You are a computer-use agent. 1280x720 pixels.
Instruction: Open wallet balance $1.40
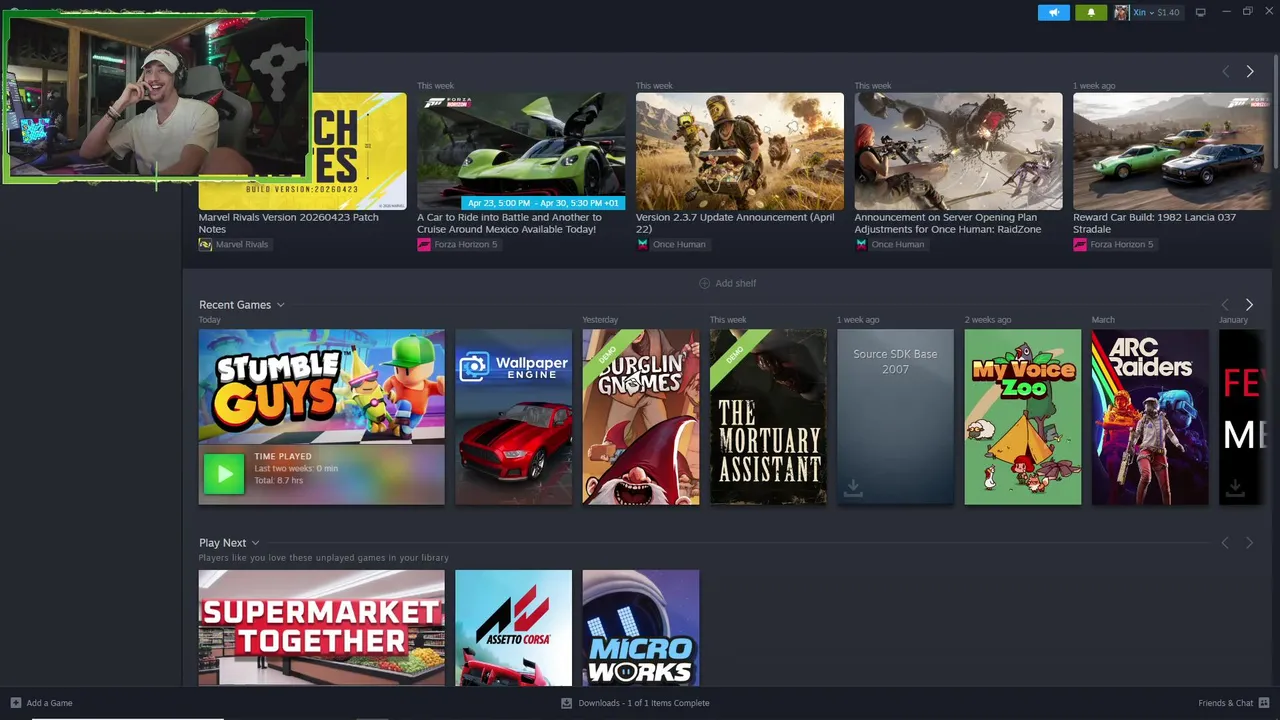click(x=1168, y=13)
